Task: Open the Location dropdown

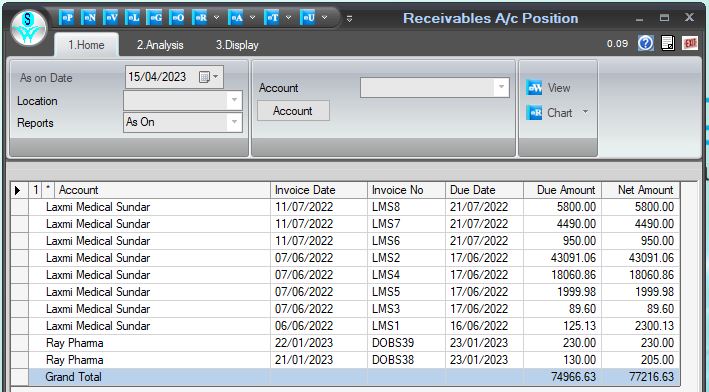Action: point(234,100)
